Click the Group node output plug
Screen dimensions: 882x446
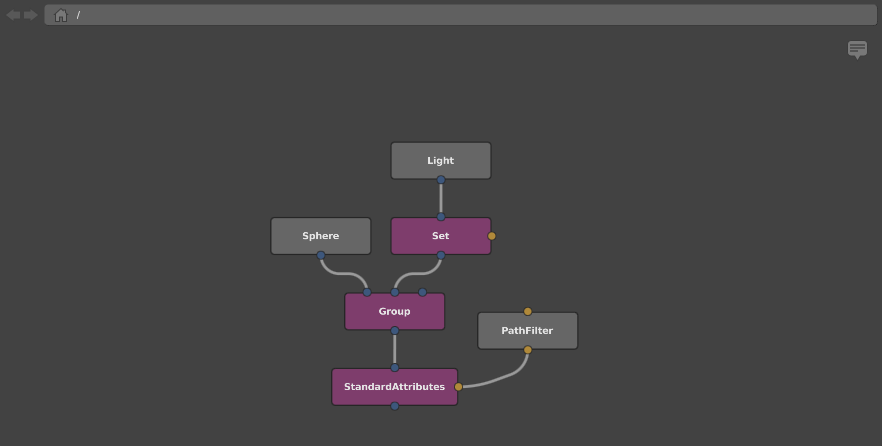(395, 331)
